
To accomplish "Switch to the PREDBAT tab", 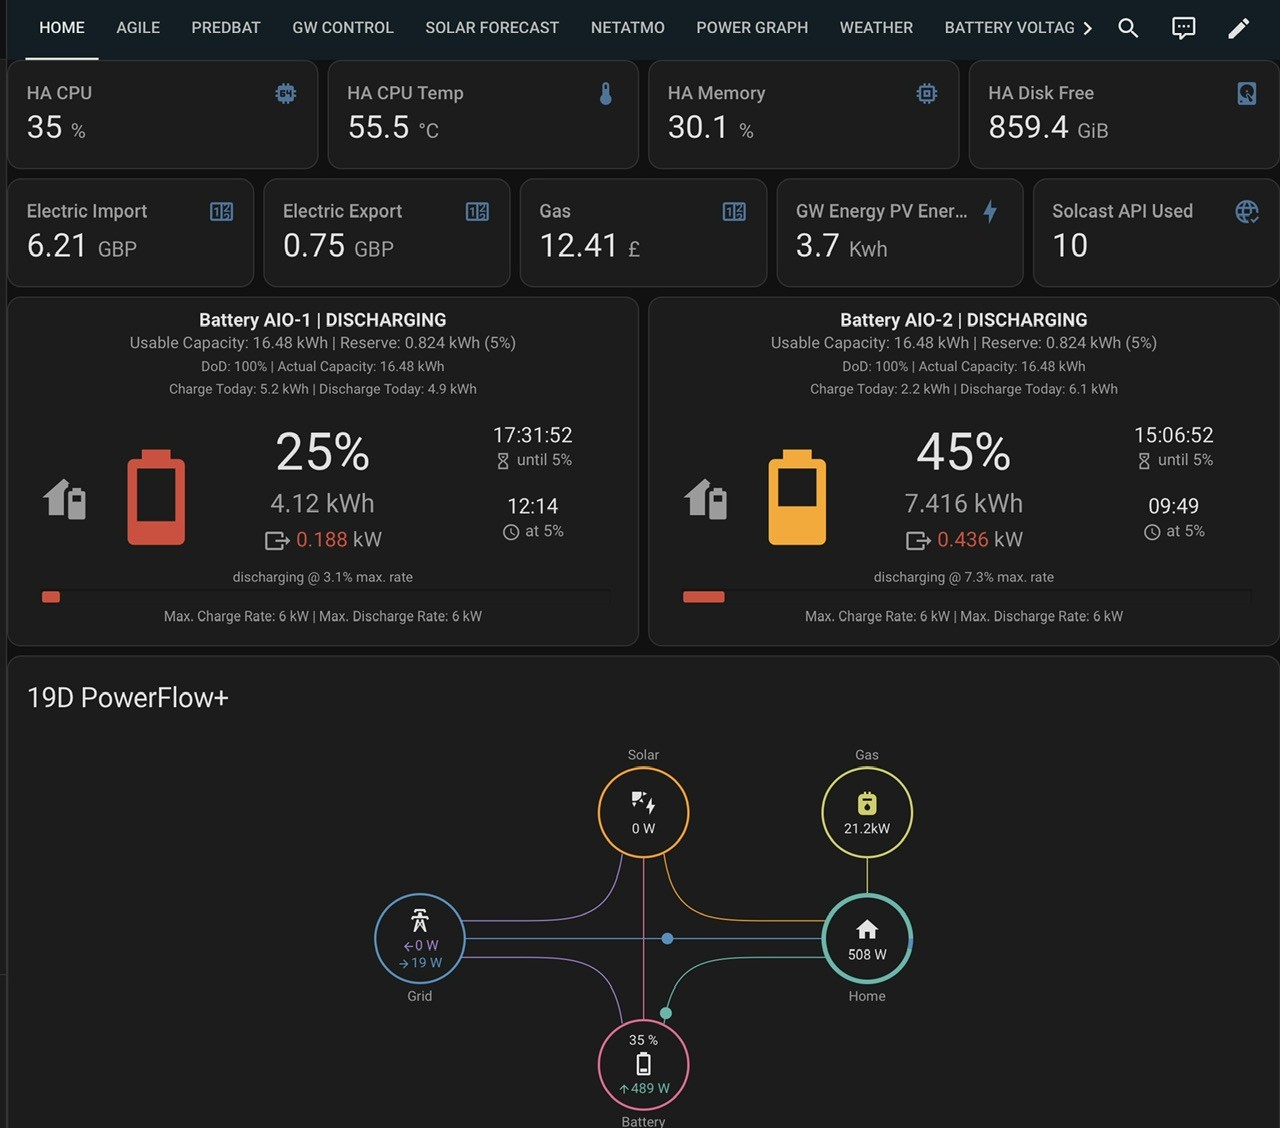I will point(226,28).
